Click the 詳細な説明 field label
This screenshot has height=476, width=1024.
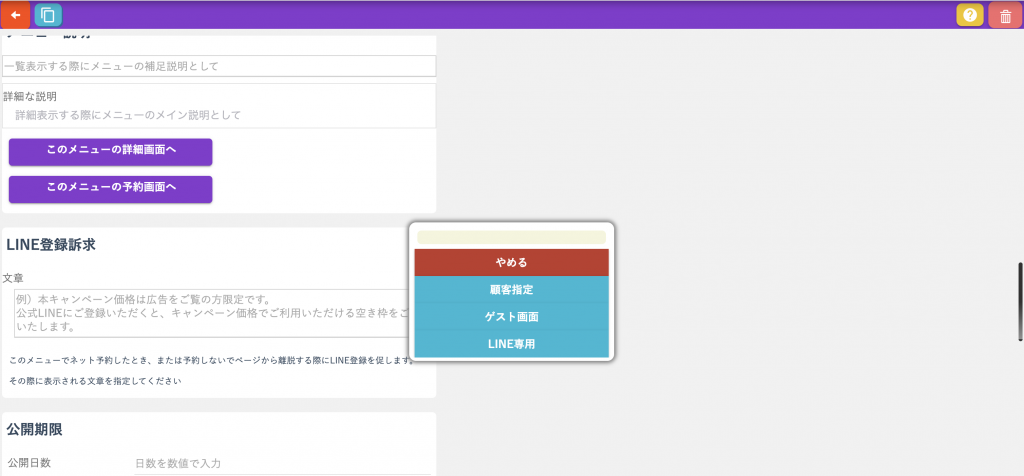point(30,97)
